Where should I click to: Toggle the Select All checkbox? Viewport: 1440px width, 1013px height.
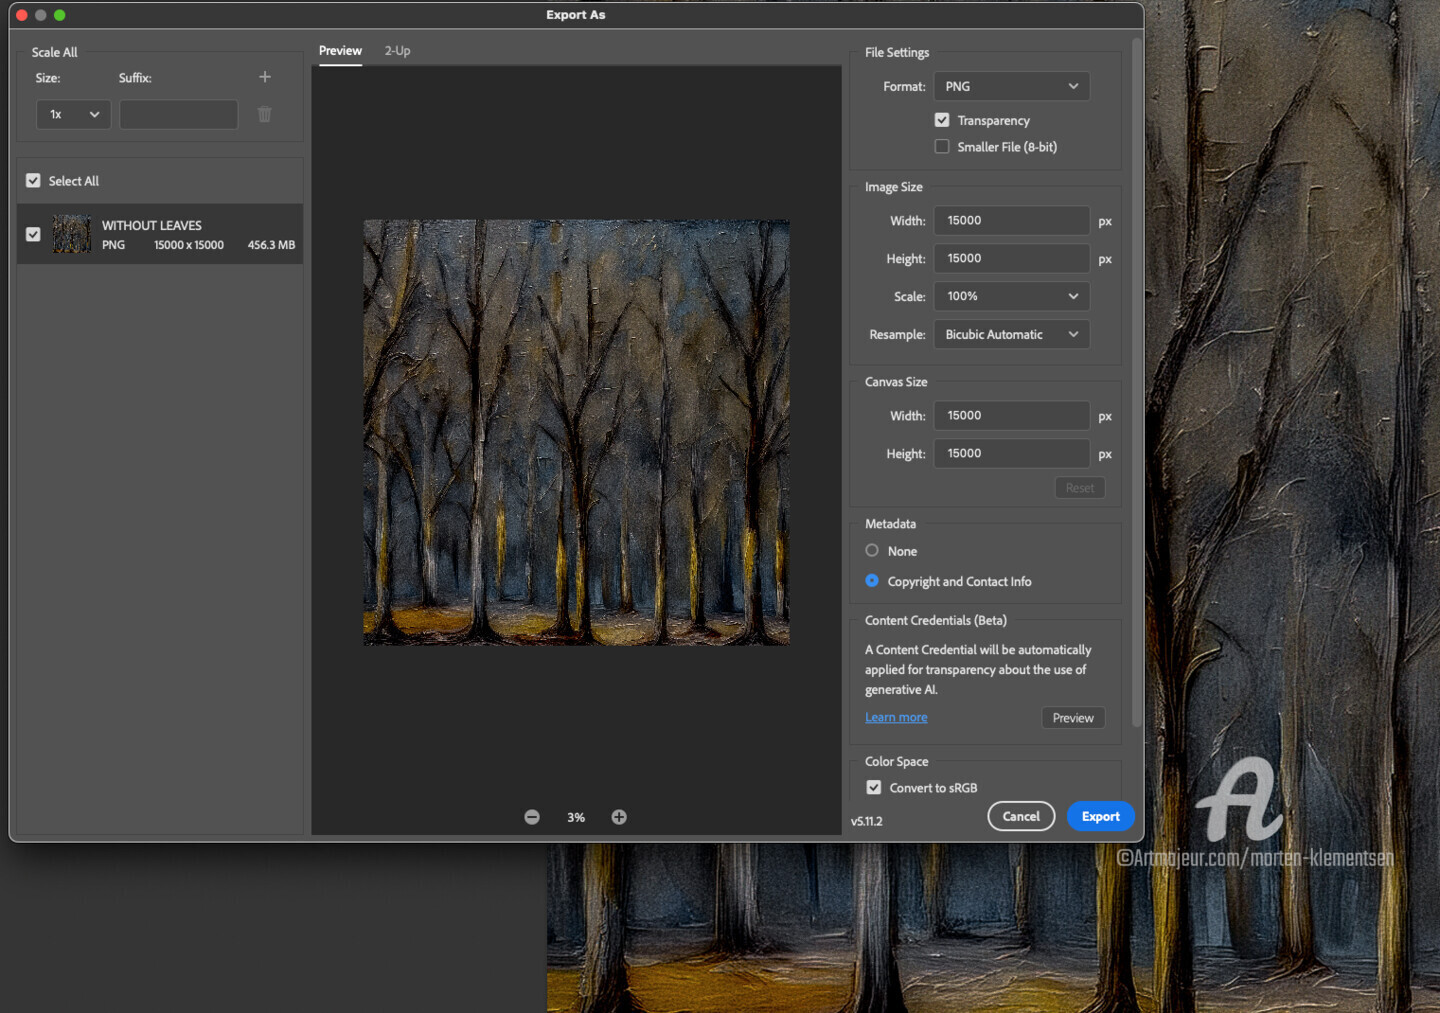pos(33,181)
